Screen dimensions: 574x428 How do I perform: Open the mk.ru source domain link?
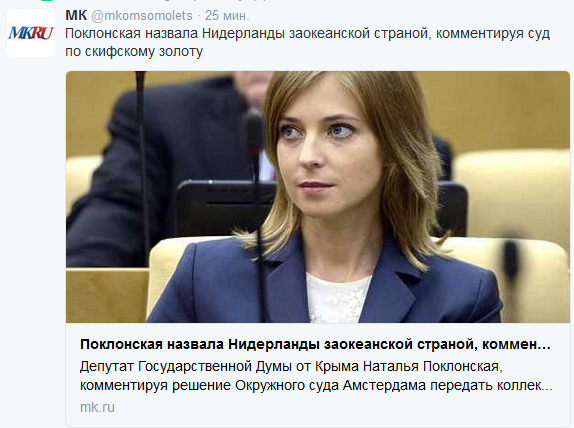(97, 407)
